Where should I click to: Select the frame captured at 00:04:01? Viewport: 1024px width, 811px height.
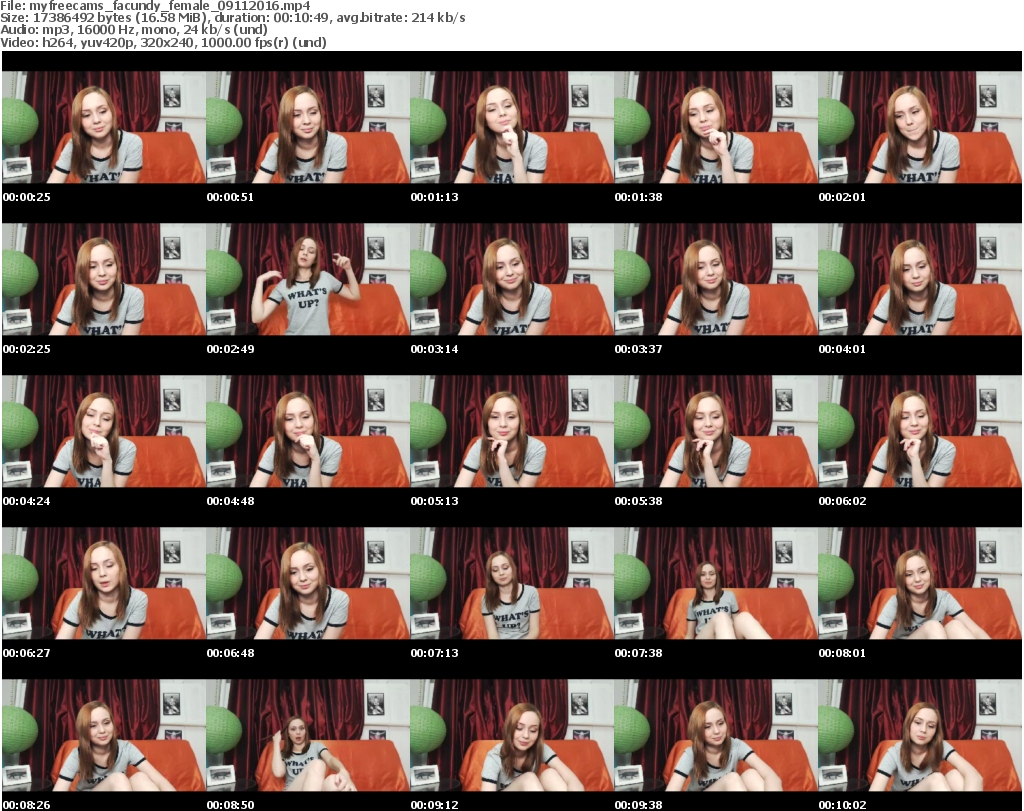(920, 279)
